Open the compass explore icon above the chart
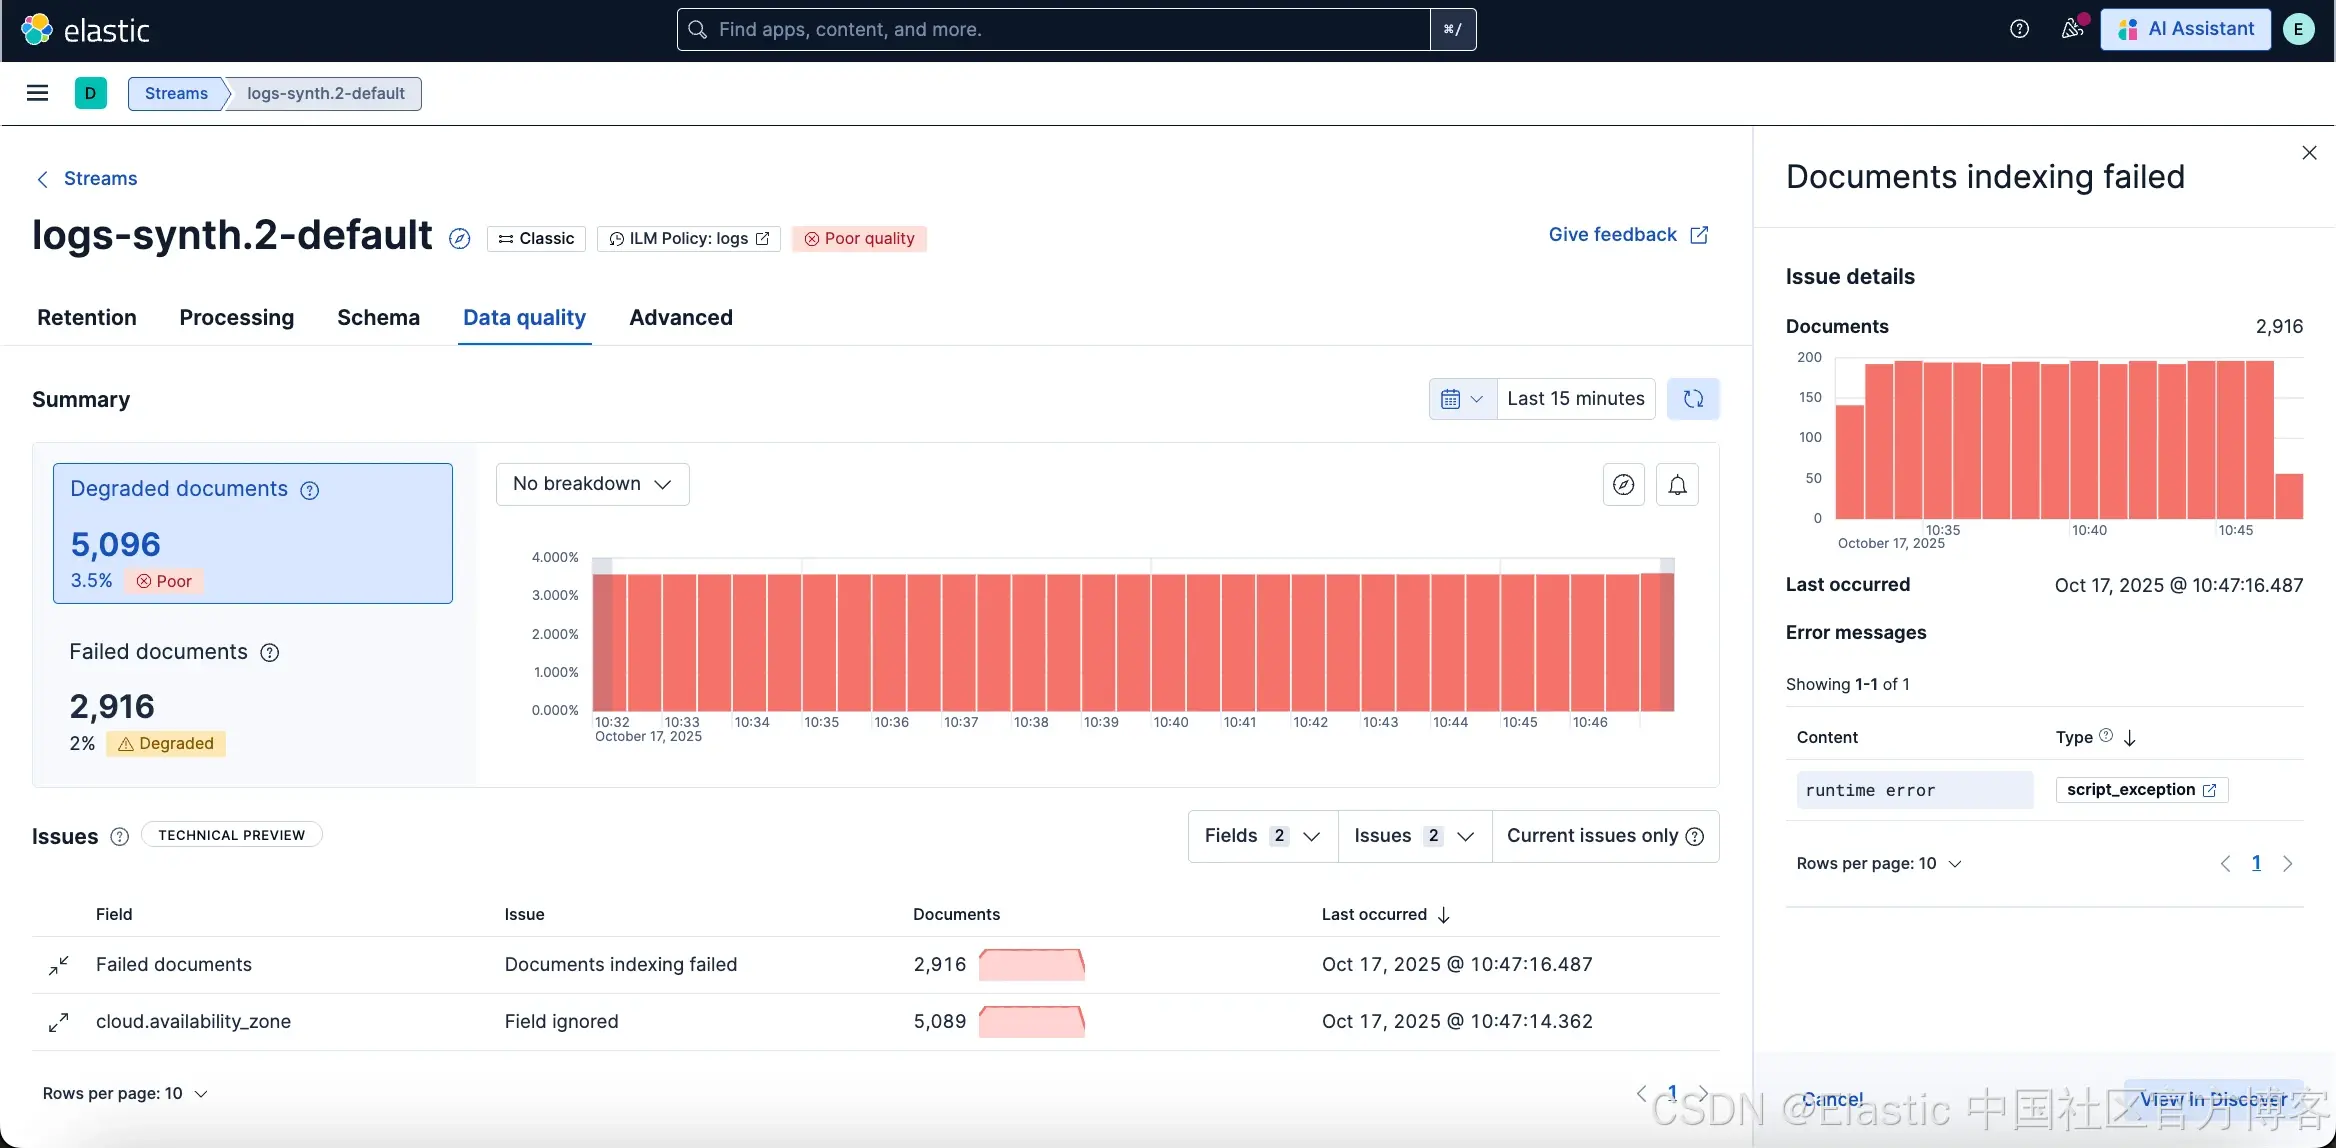Viewport: 2336px width, 1148px height. point(1623,485)
